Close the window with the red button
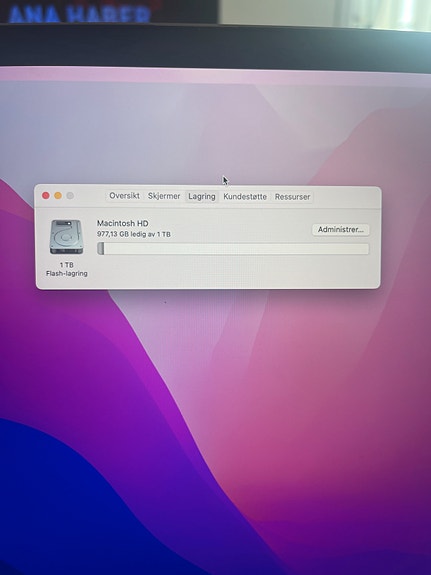This screenshot has width=431, height=575. pyautogui.click(x=46, y=195)
